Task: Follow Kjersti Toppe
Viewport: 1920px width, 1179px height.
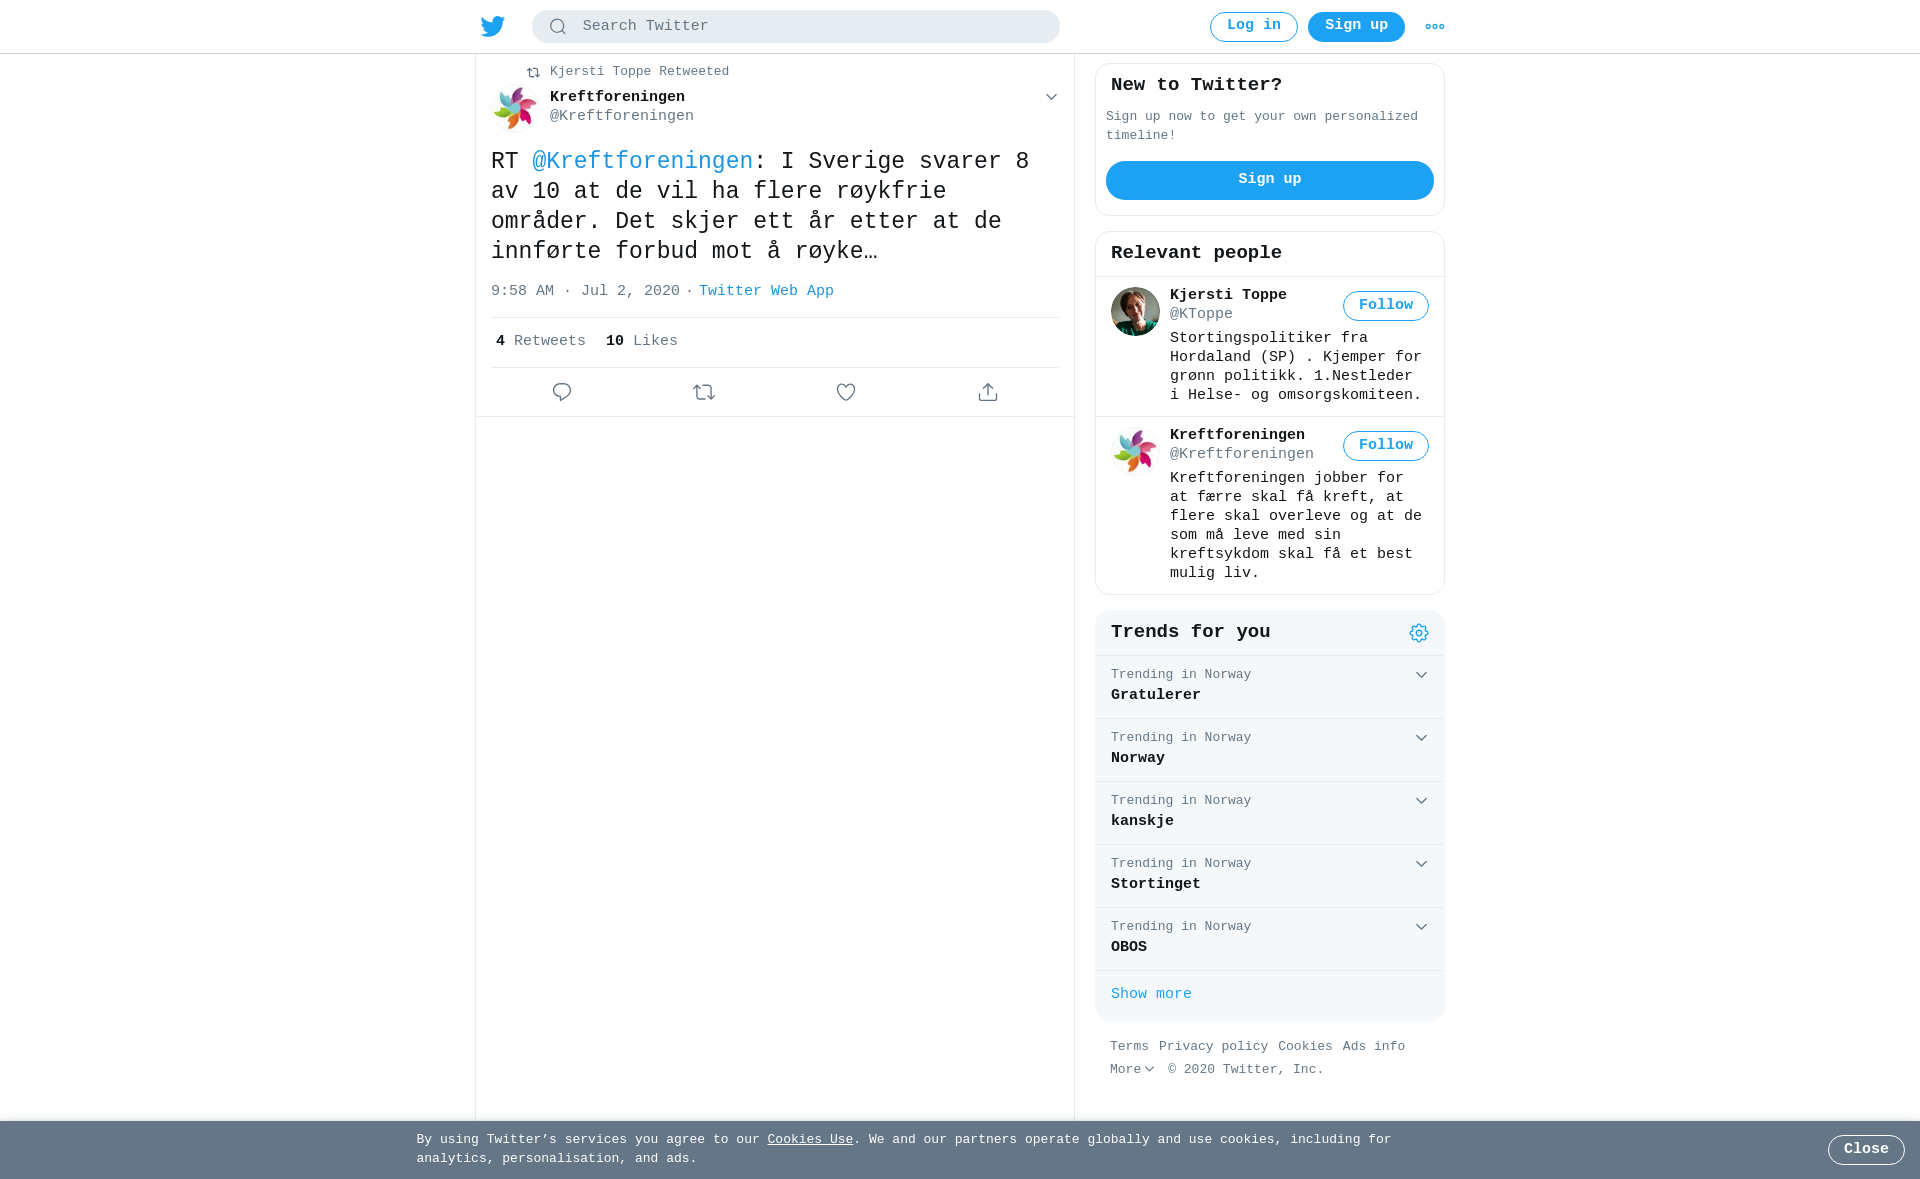Action: tap(1386, 306)
